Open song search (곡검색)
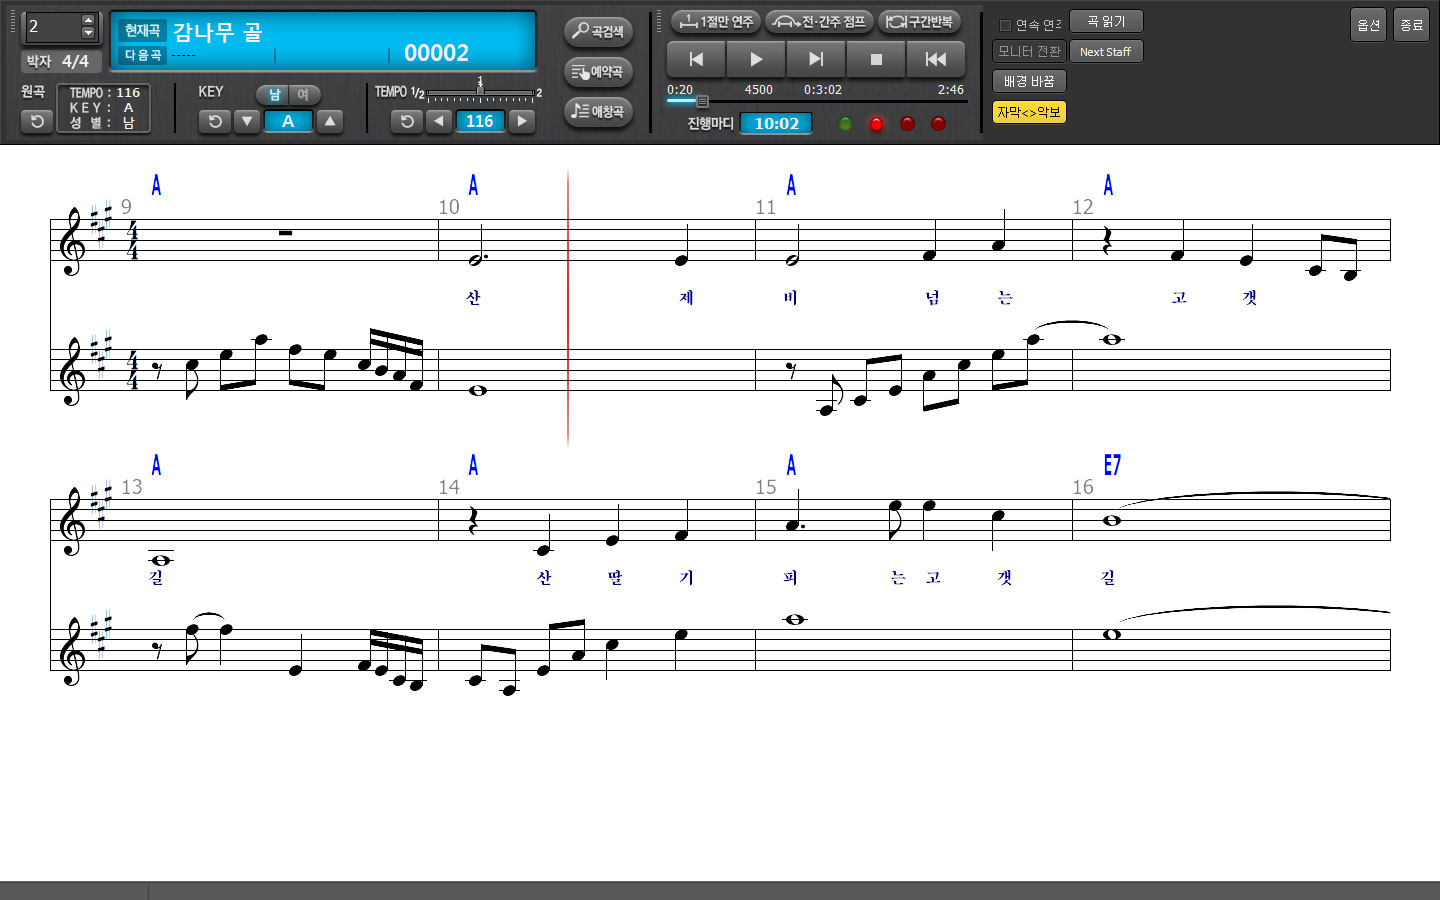 pyautogui.click(x=598, y=31)
